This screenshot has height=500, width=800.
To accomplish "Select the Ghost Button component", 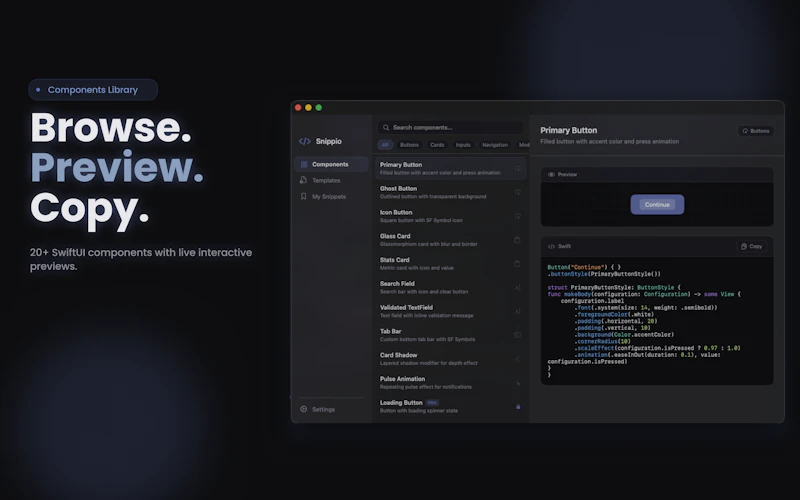I will [x=451, y=192].
